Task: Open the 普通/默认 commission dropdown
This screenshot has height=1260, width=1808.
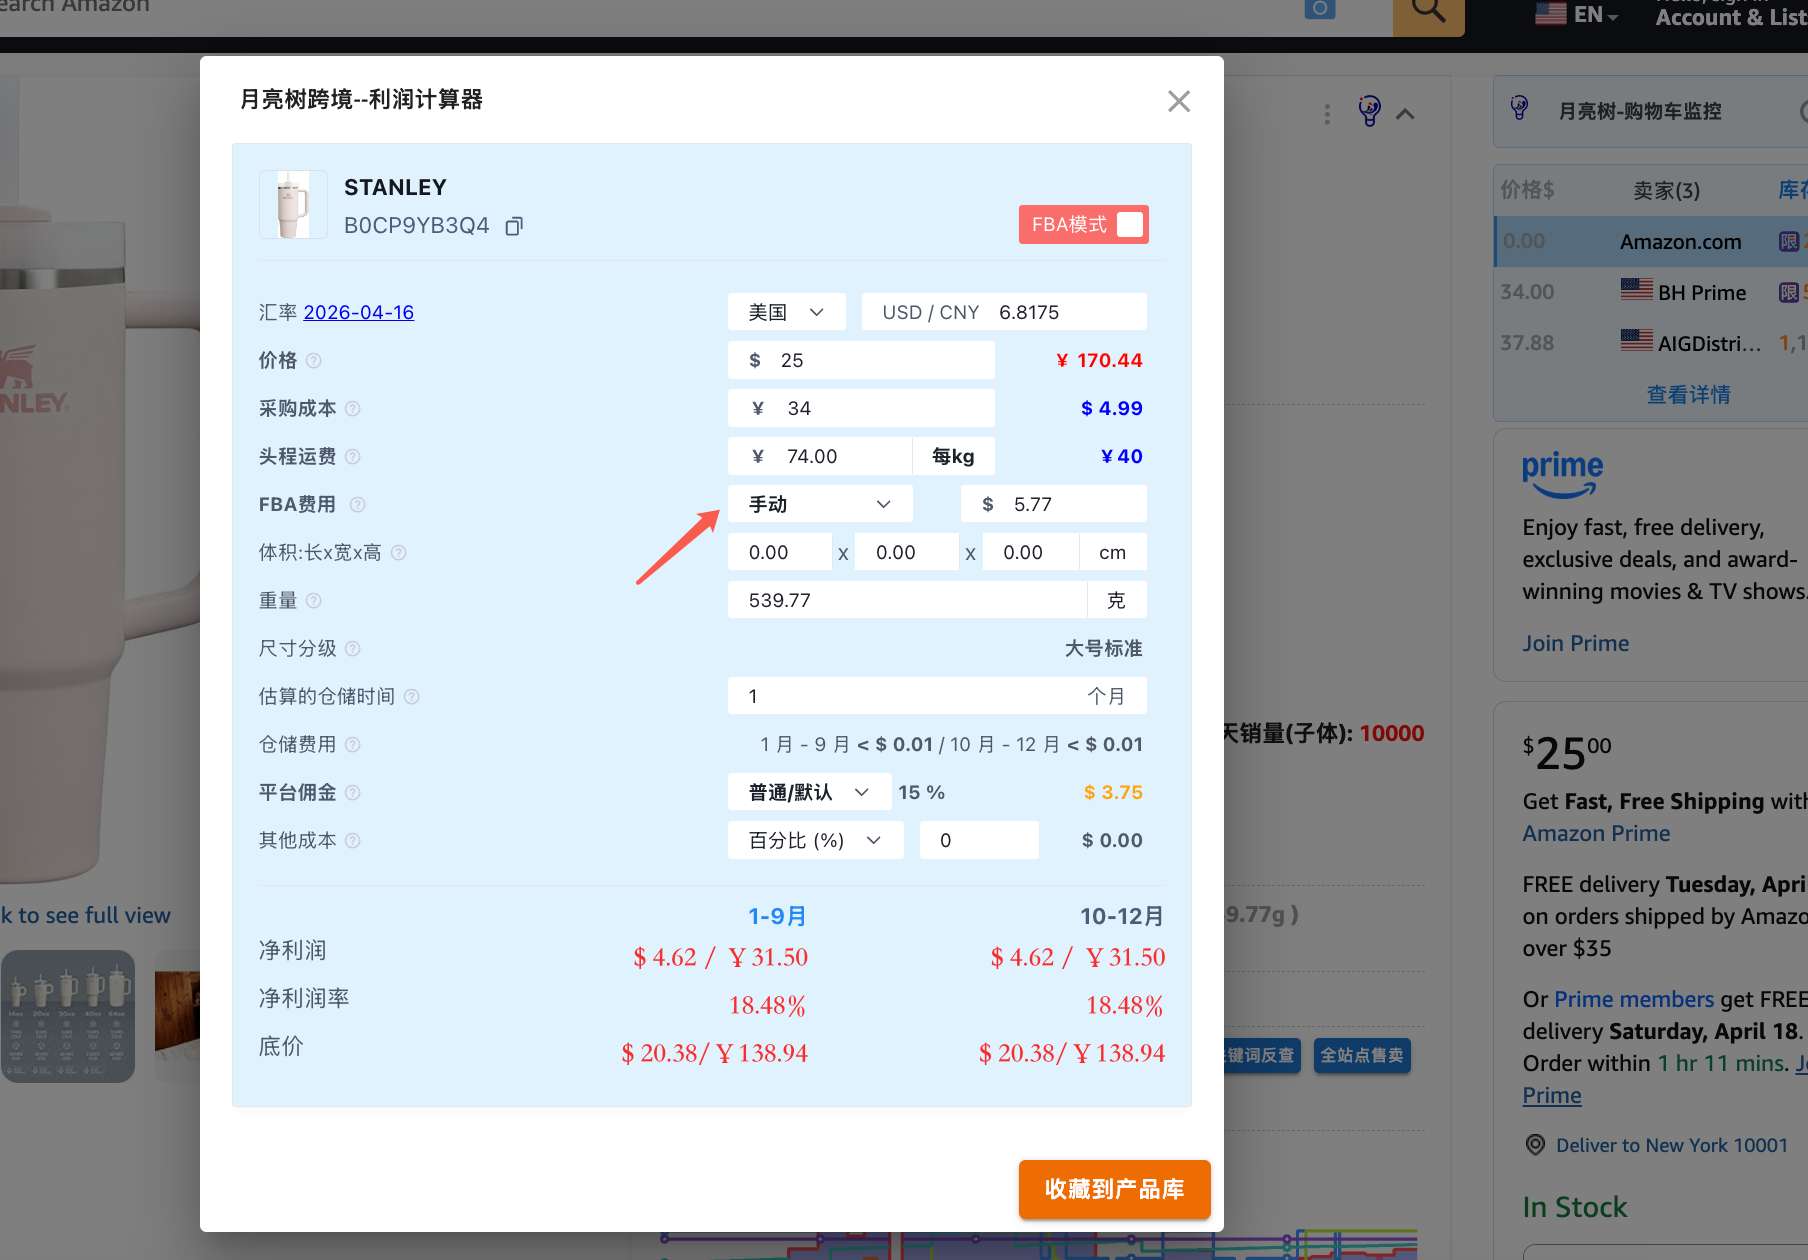Action: click(x=808, y=793)
